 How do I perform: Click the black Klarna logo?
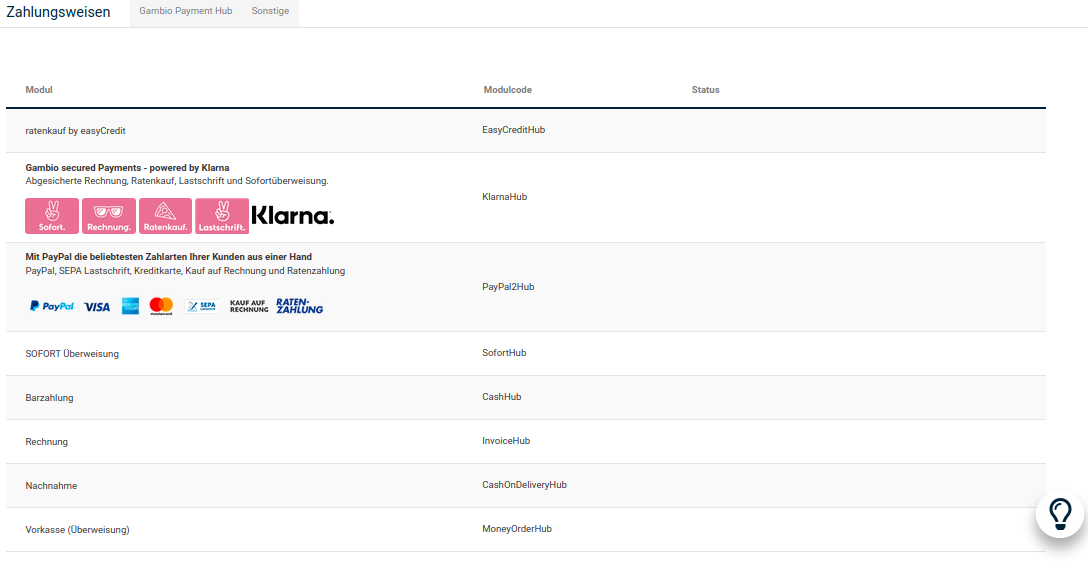click(293, 216)
